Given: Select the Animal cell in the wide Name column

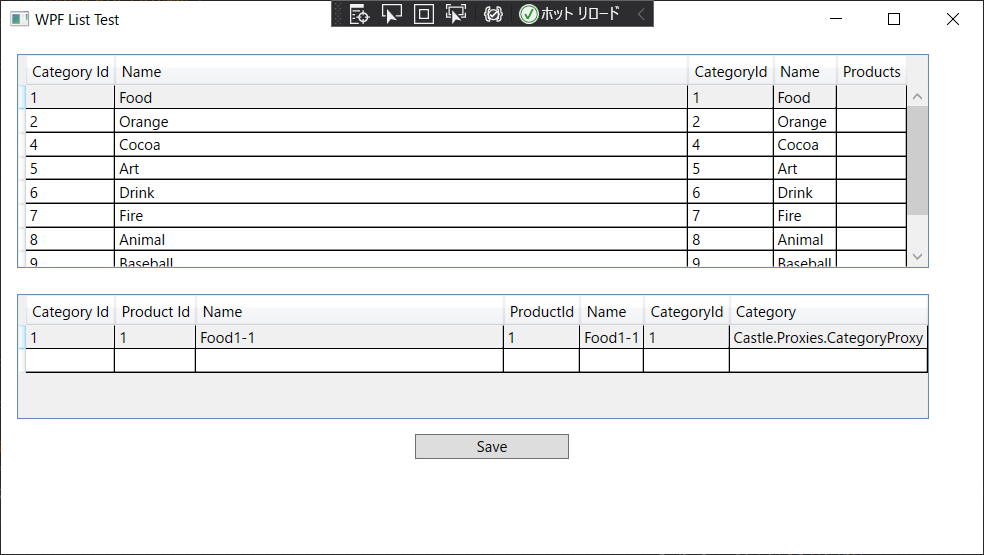Looking at the screenshot, I should click(401, 239).
